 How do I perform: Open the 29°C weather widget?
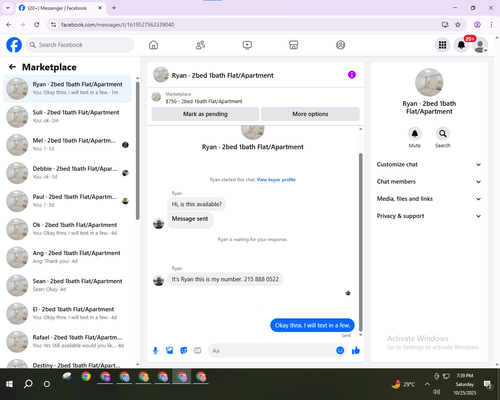click(403, 384)
